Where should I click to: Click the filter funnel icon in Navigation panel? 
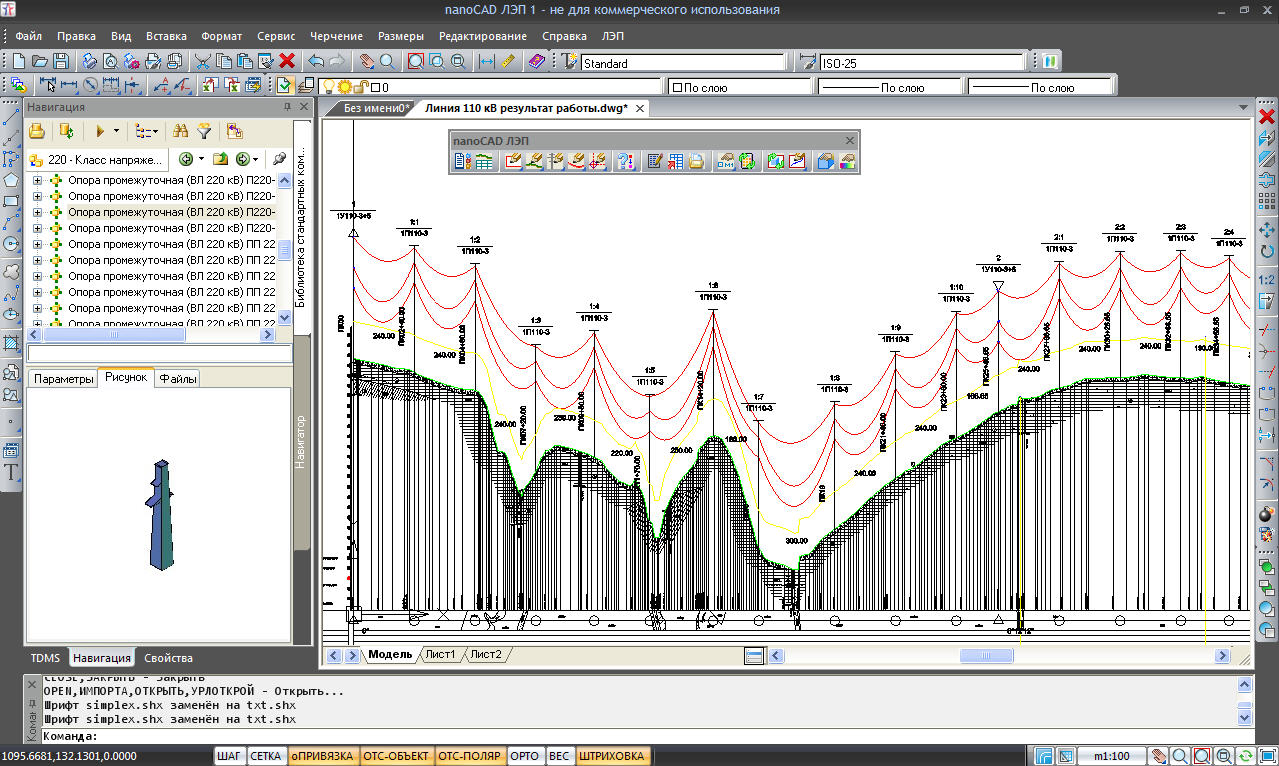pyautogui.click(x=204, y=131)
